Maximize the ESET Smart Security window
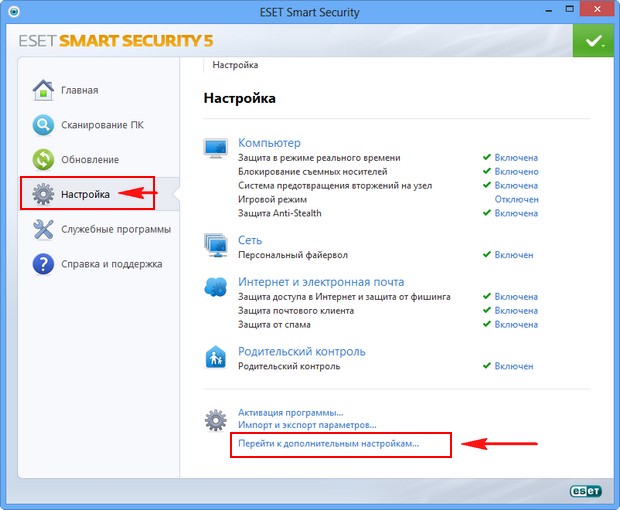 (x=569, y=9)
